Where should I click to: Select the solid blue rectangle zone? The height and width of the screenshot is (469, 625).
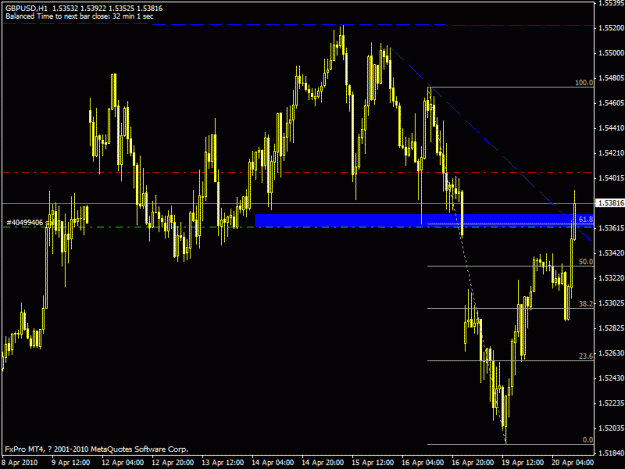pos(425,220)
